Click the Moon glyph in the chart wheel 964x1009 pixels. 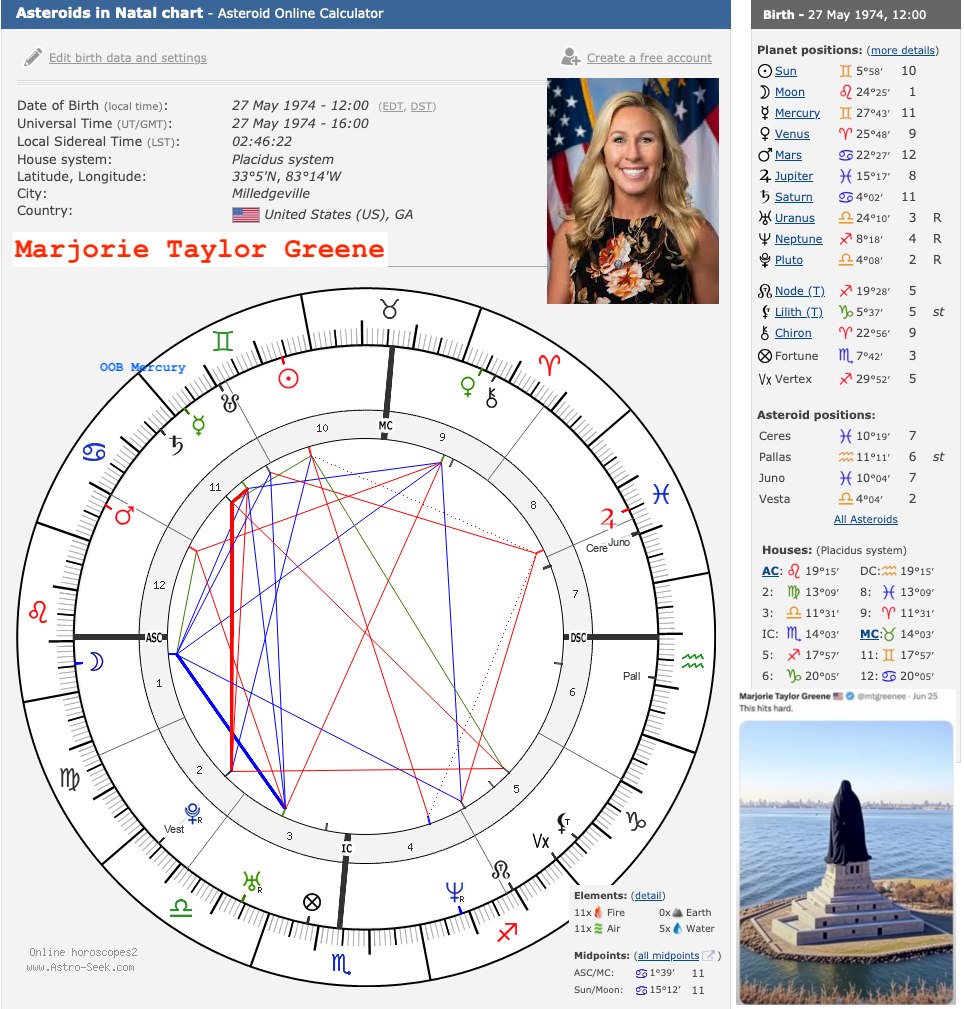pos(97,662)
